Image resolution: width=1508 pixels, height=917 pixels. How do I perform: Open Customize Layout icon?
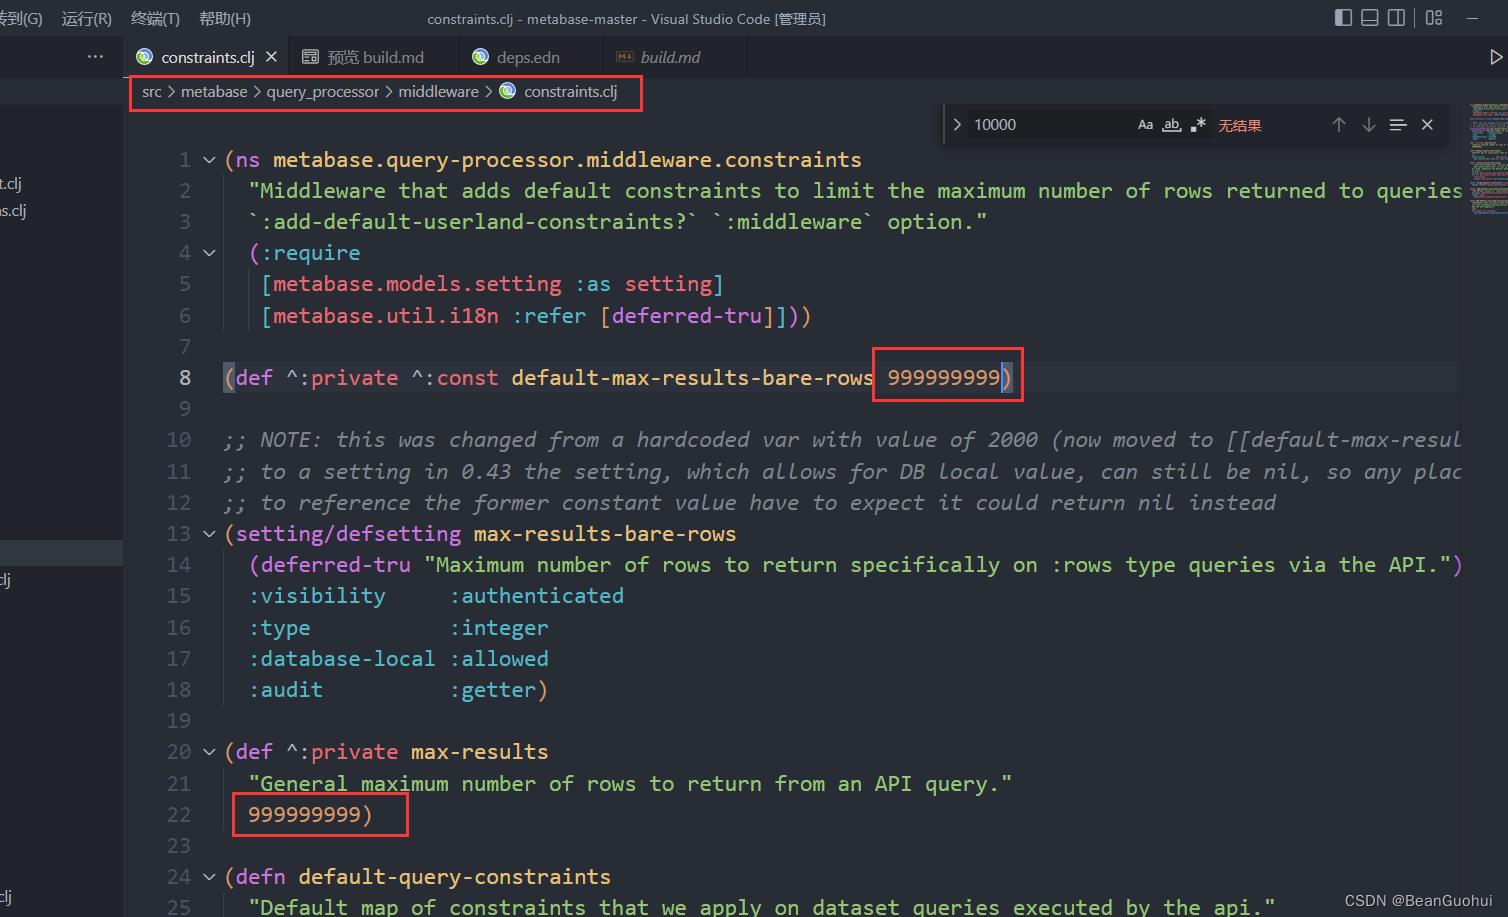tap(1434, 18)
